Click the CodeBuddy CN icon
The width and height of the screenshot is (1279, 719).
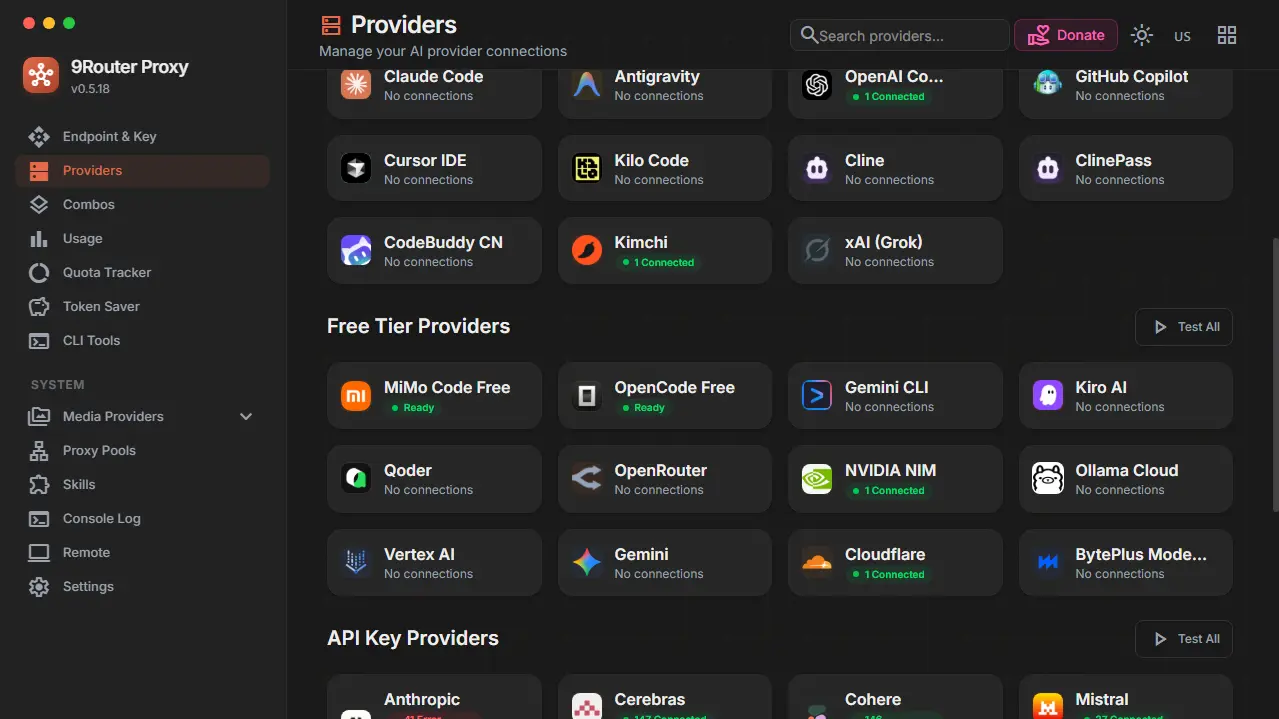(x=356, y=250)
